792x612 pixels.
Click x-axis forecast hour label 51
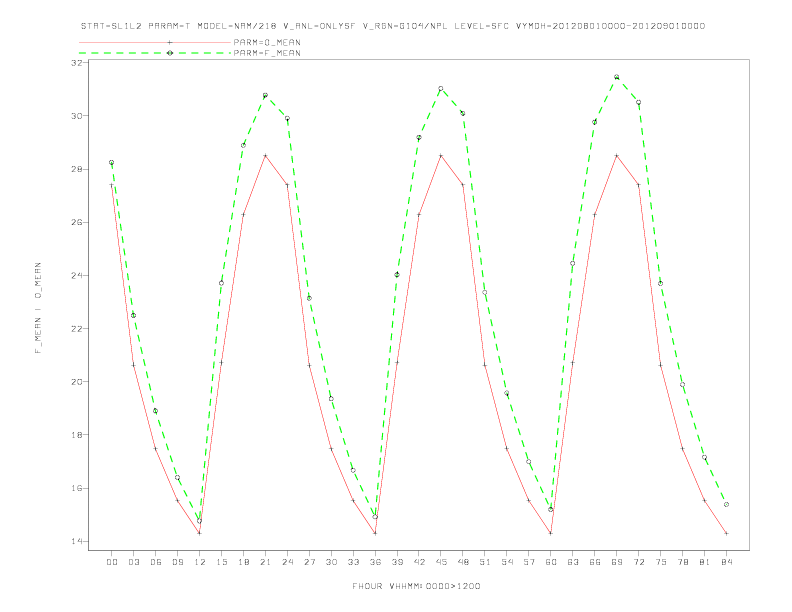coord(485,562)
